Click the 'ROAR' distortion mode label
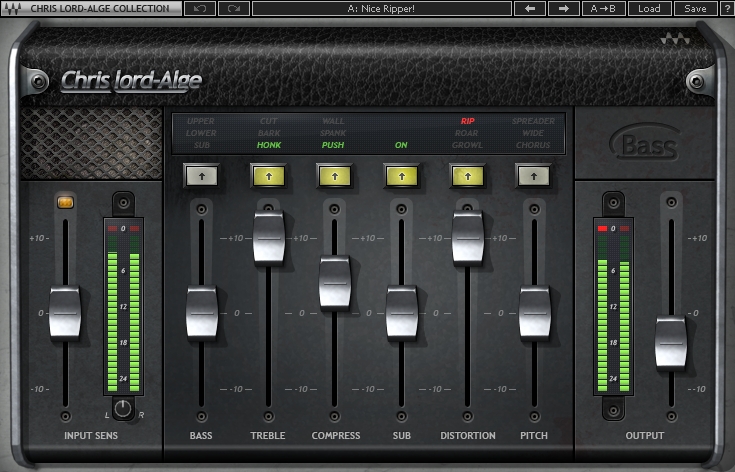Viewport: 735px width, 472px height. [x=467, y=133]
